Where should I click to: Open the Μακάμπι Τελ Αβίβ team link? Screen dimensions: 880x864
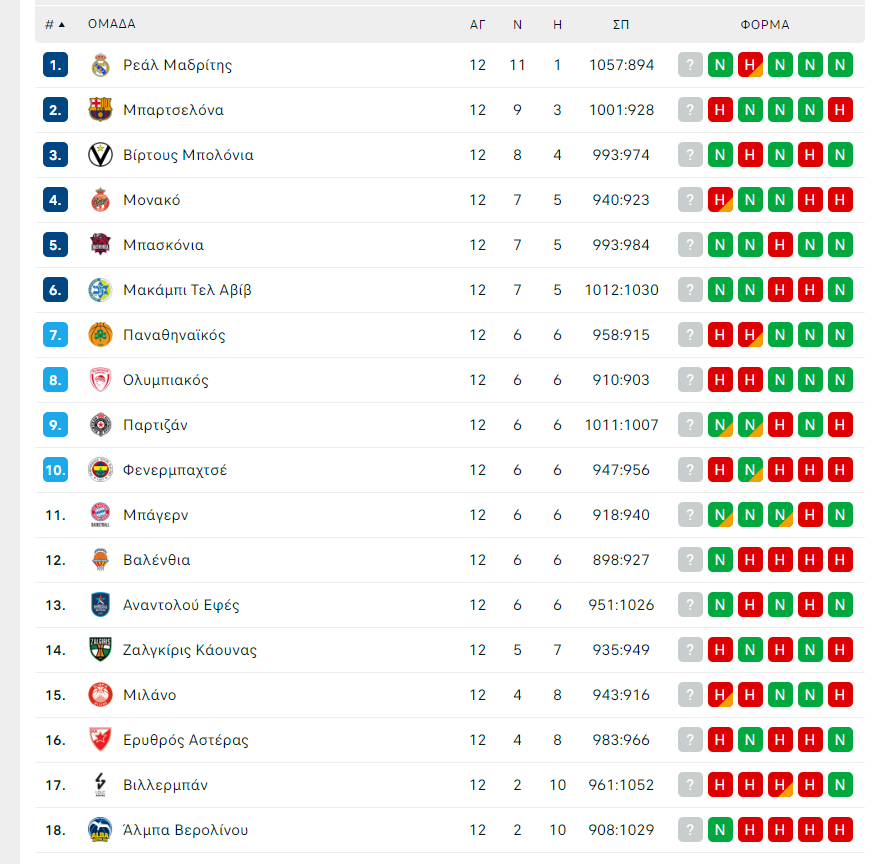tap(187, 290)
